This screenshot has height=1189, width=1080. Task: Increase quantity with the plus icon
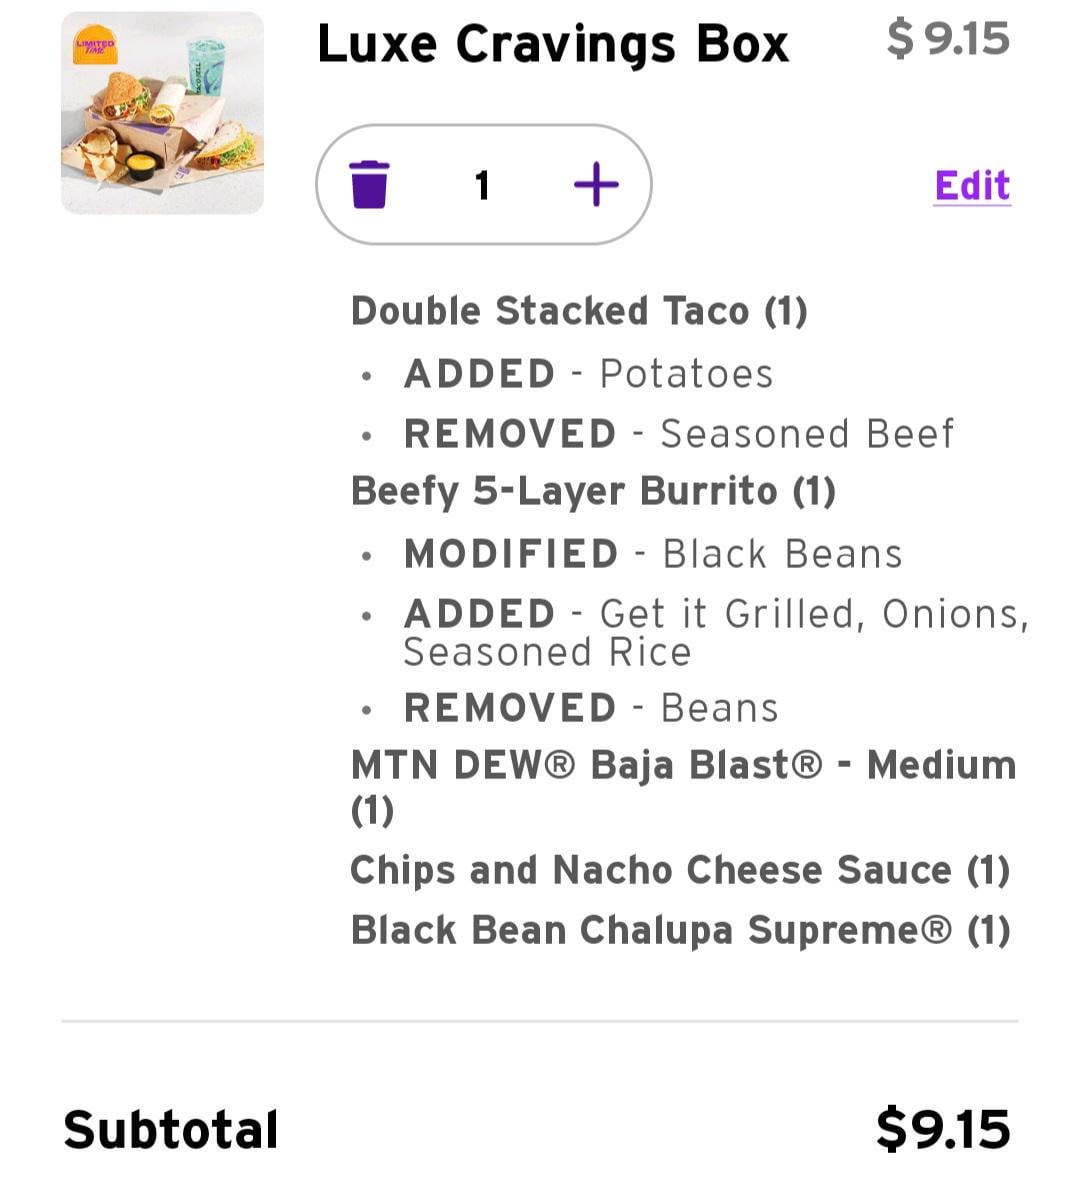coord(596,184)
